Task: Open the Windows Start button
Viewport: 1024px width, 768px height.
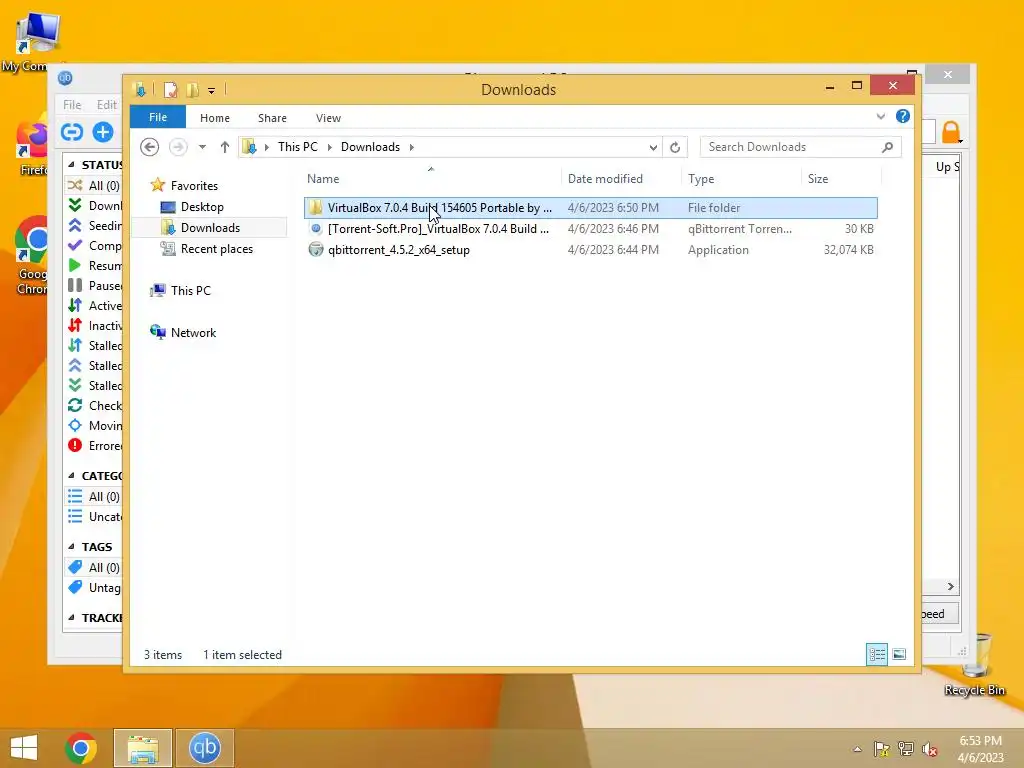Action: point(24,748)
